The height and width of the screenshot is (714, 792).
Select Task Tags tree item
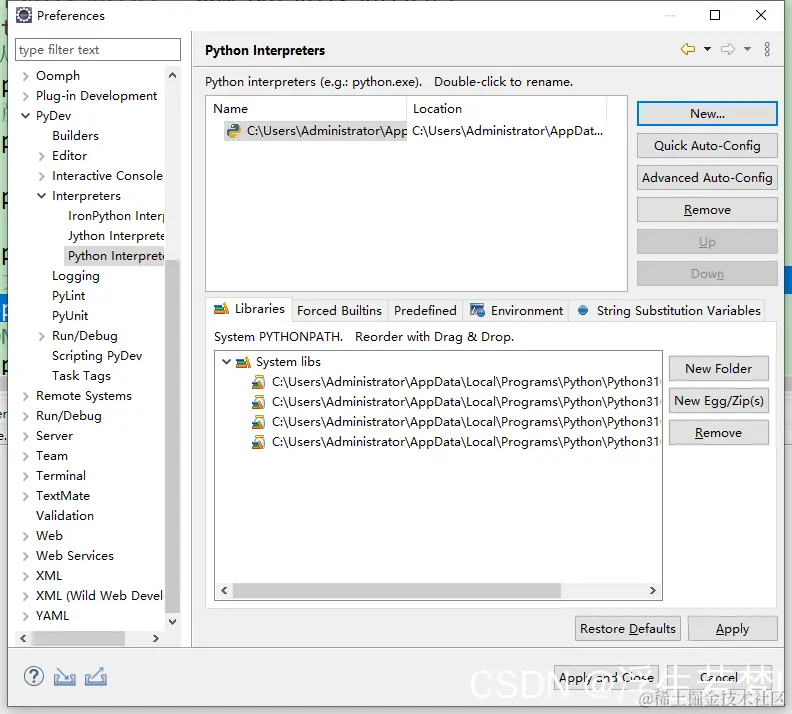click(x=81, y=376)
